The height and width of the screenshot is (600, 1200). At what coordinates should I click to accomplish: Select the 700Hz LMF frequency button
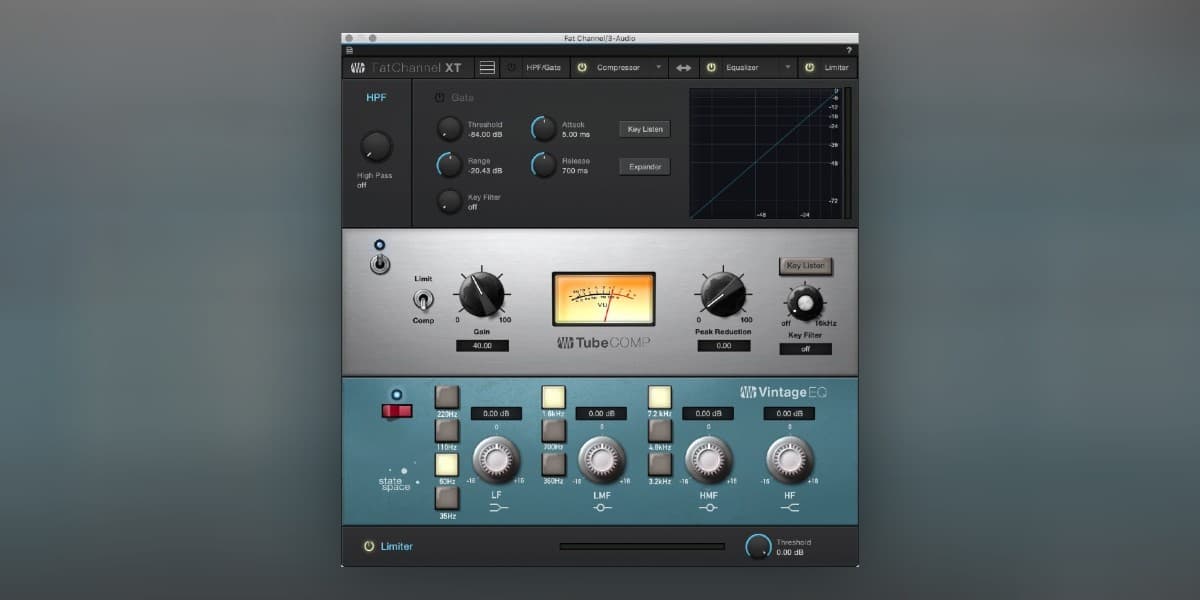pyautogui.click(x=553, y=431)
